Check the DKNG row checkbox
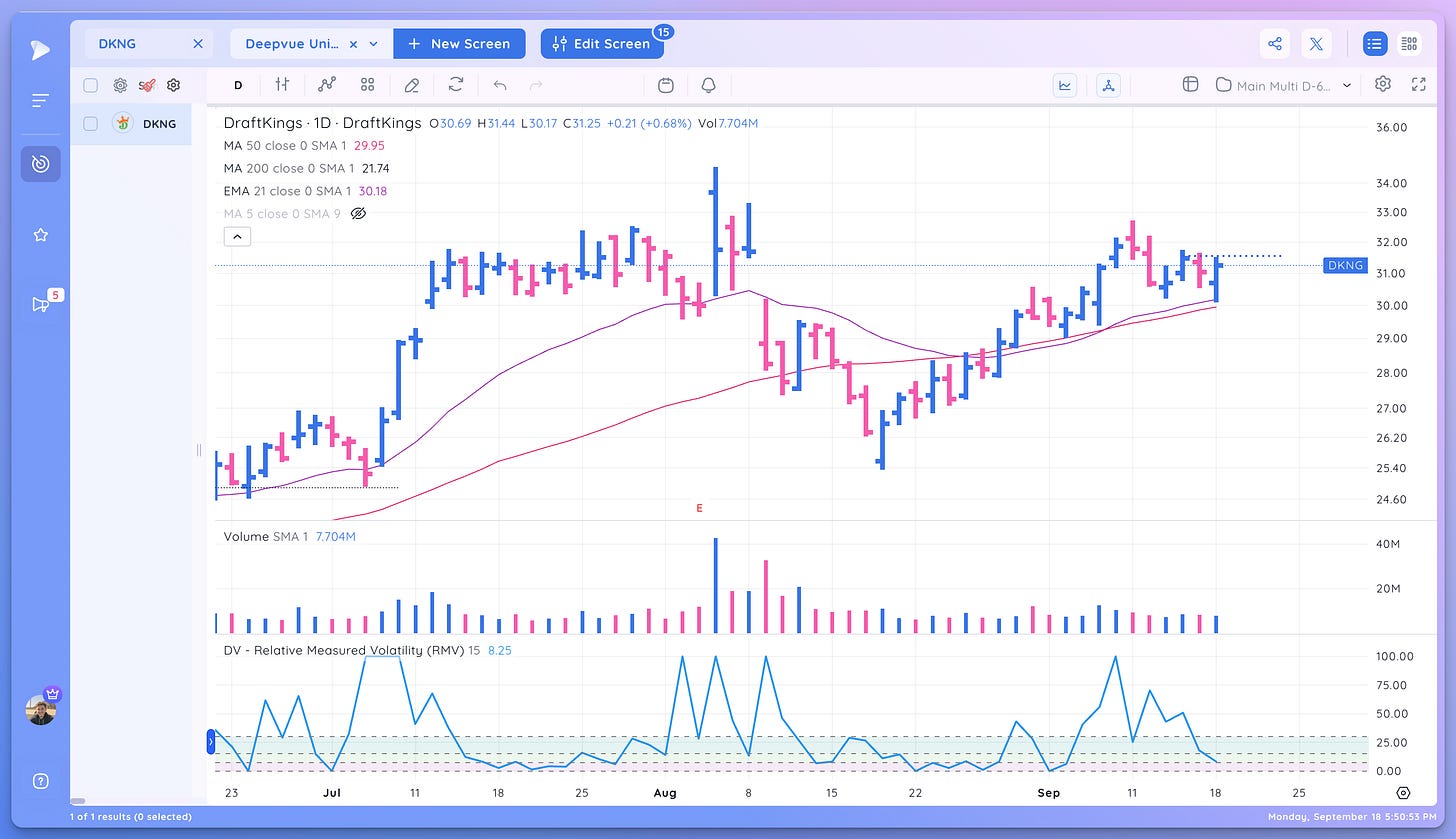This screenshot has width=1456, height=839. click(91, 124)
